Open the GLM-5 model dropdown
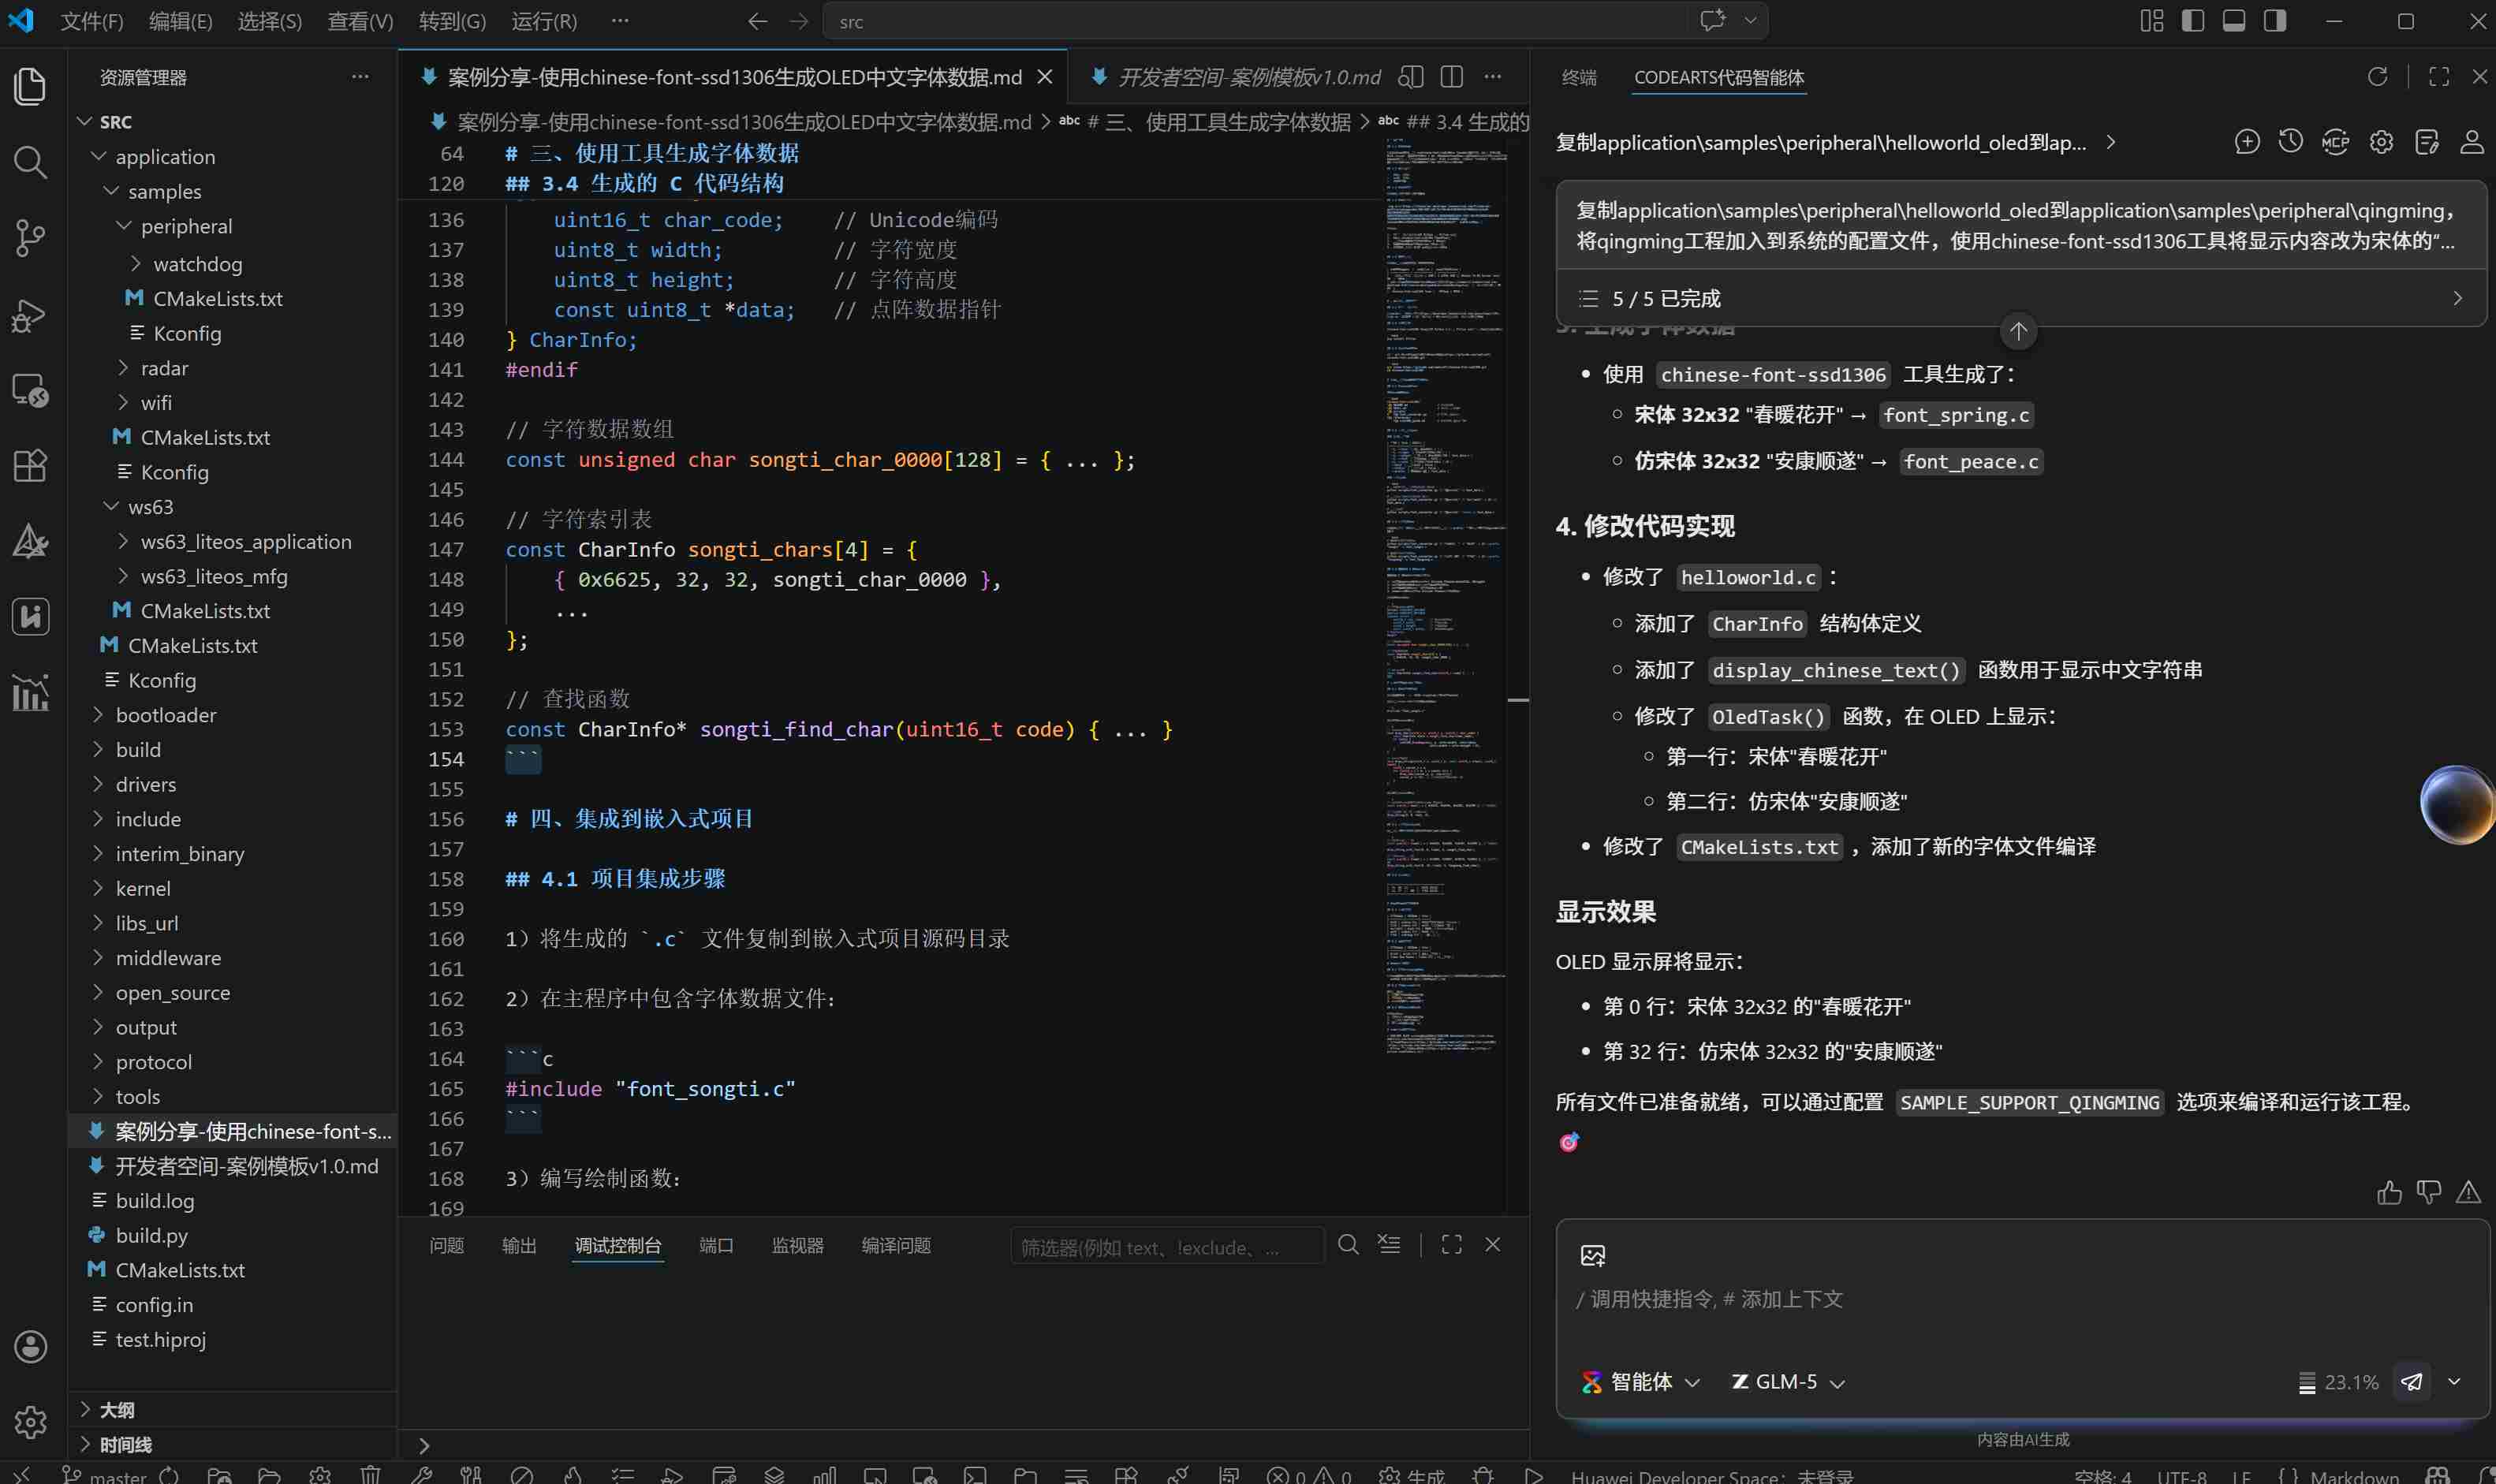 (1788, 1381)
